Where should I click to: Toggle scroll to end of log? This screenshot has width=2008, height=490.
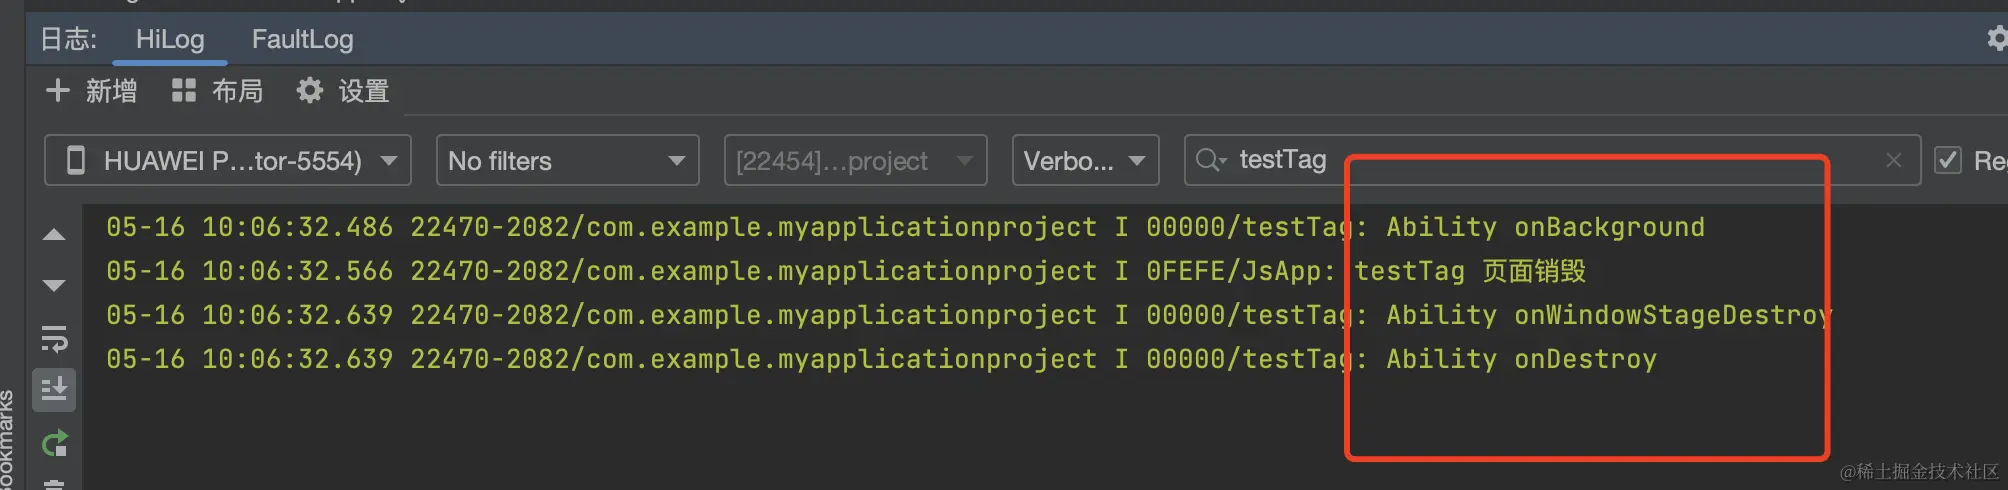click(x=54, y=389)
